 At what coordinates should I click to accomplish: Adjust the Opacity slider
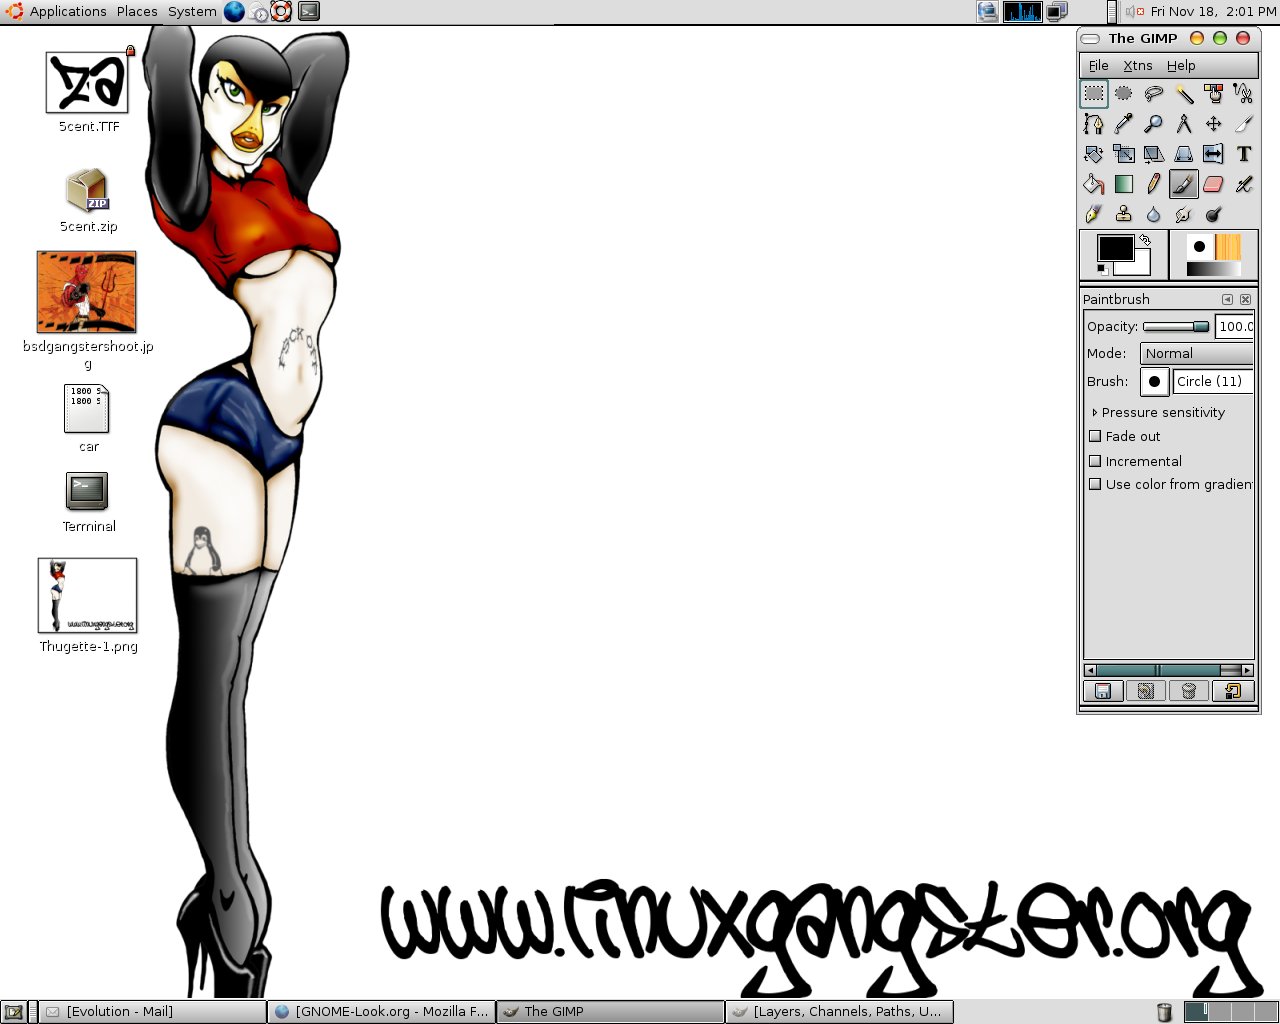tap(1176, 326)
